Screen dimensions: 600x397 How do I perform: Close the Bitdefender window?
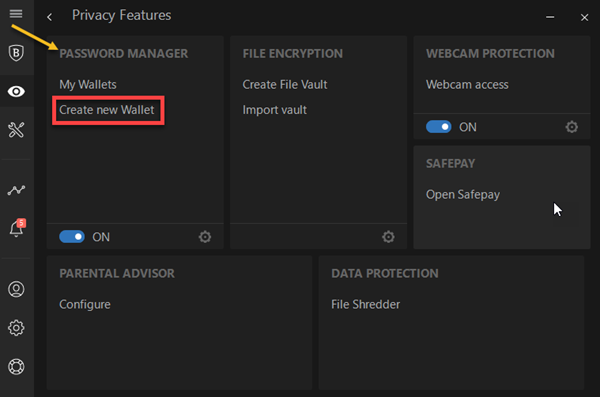[x=584, y=17]
